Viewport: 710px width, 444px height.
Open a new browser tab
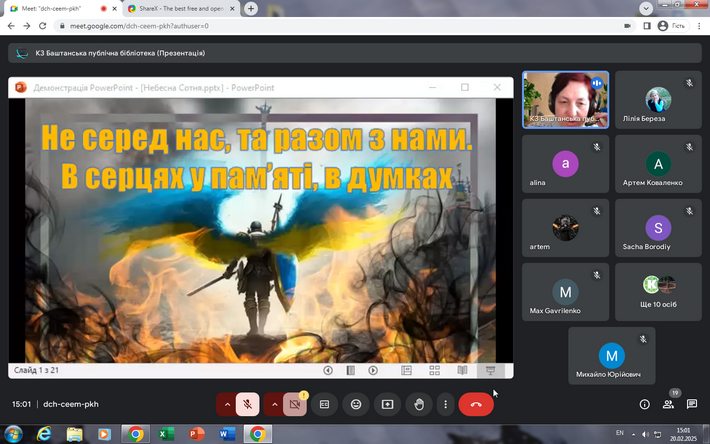coord(251,9)
